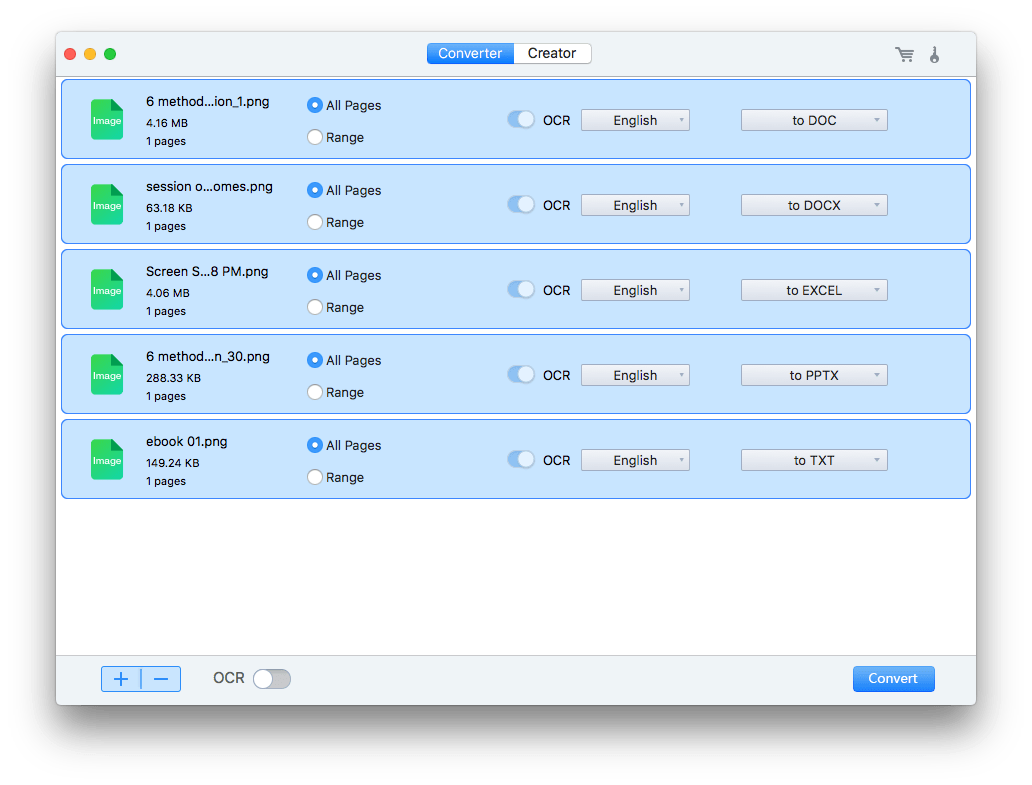Screen dimensions: 1032x785
Task: Enable OCR for the first file
Action: pos(520,119)
